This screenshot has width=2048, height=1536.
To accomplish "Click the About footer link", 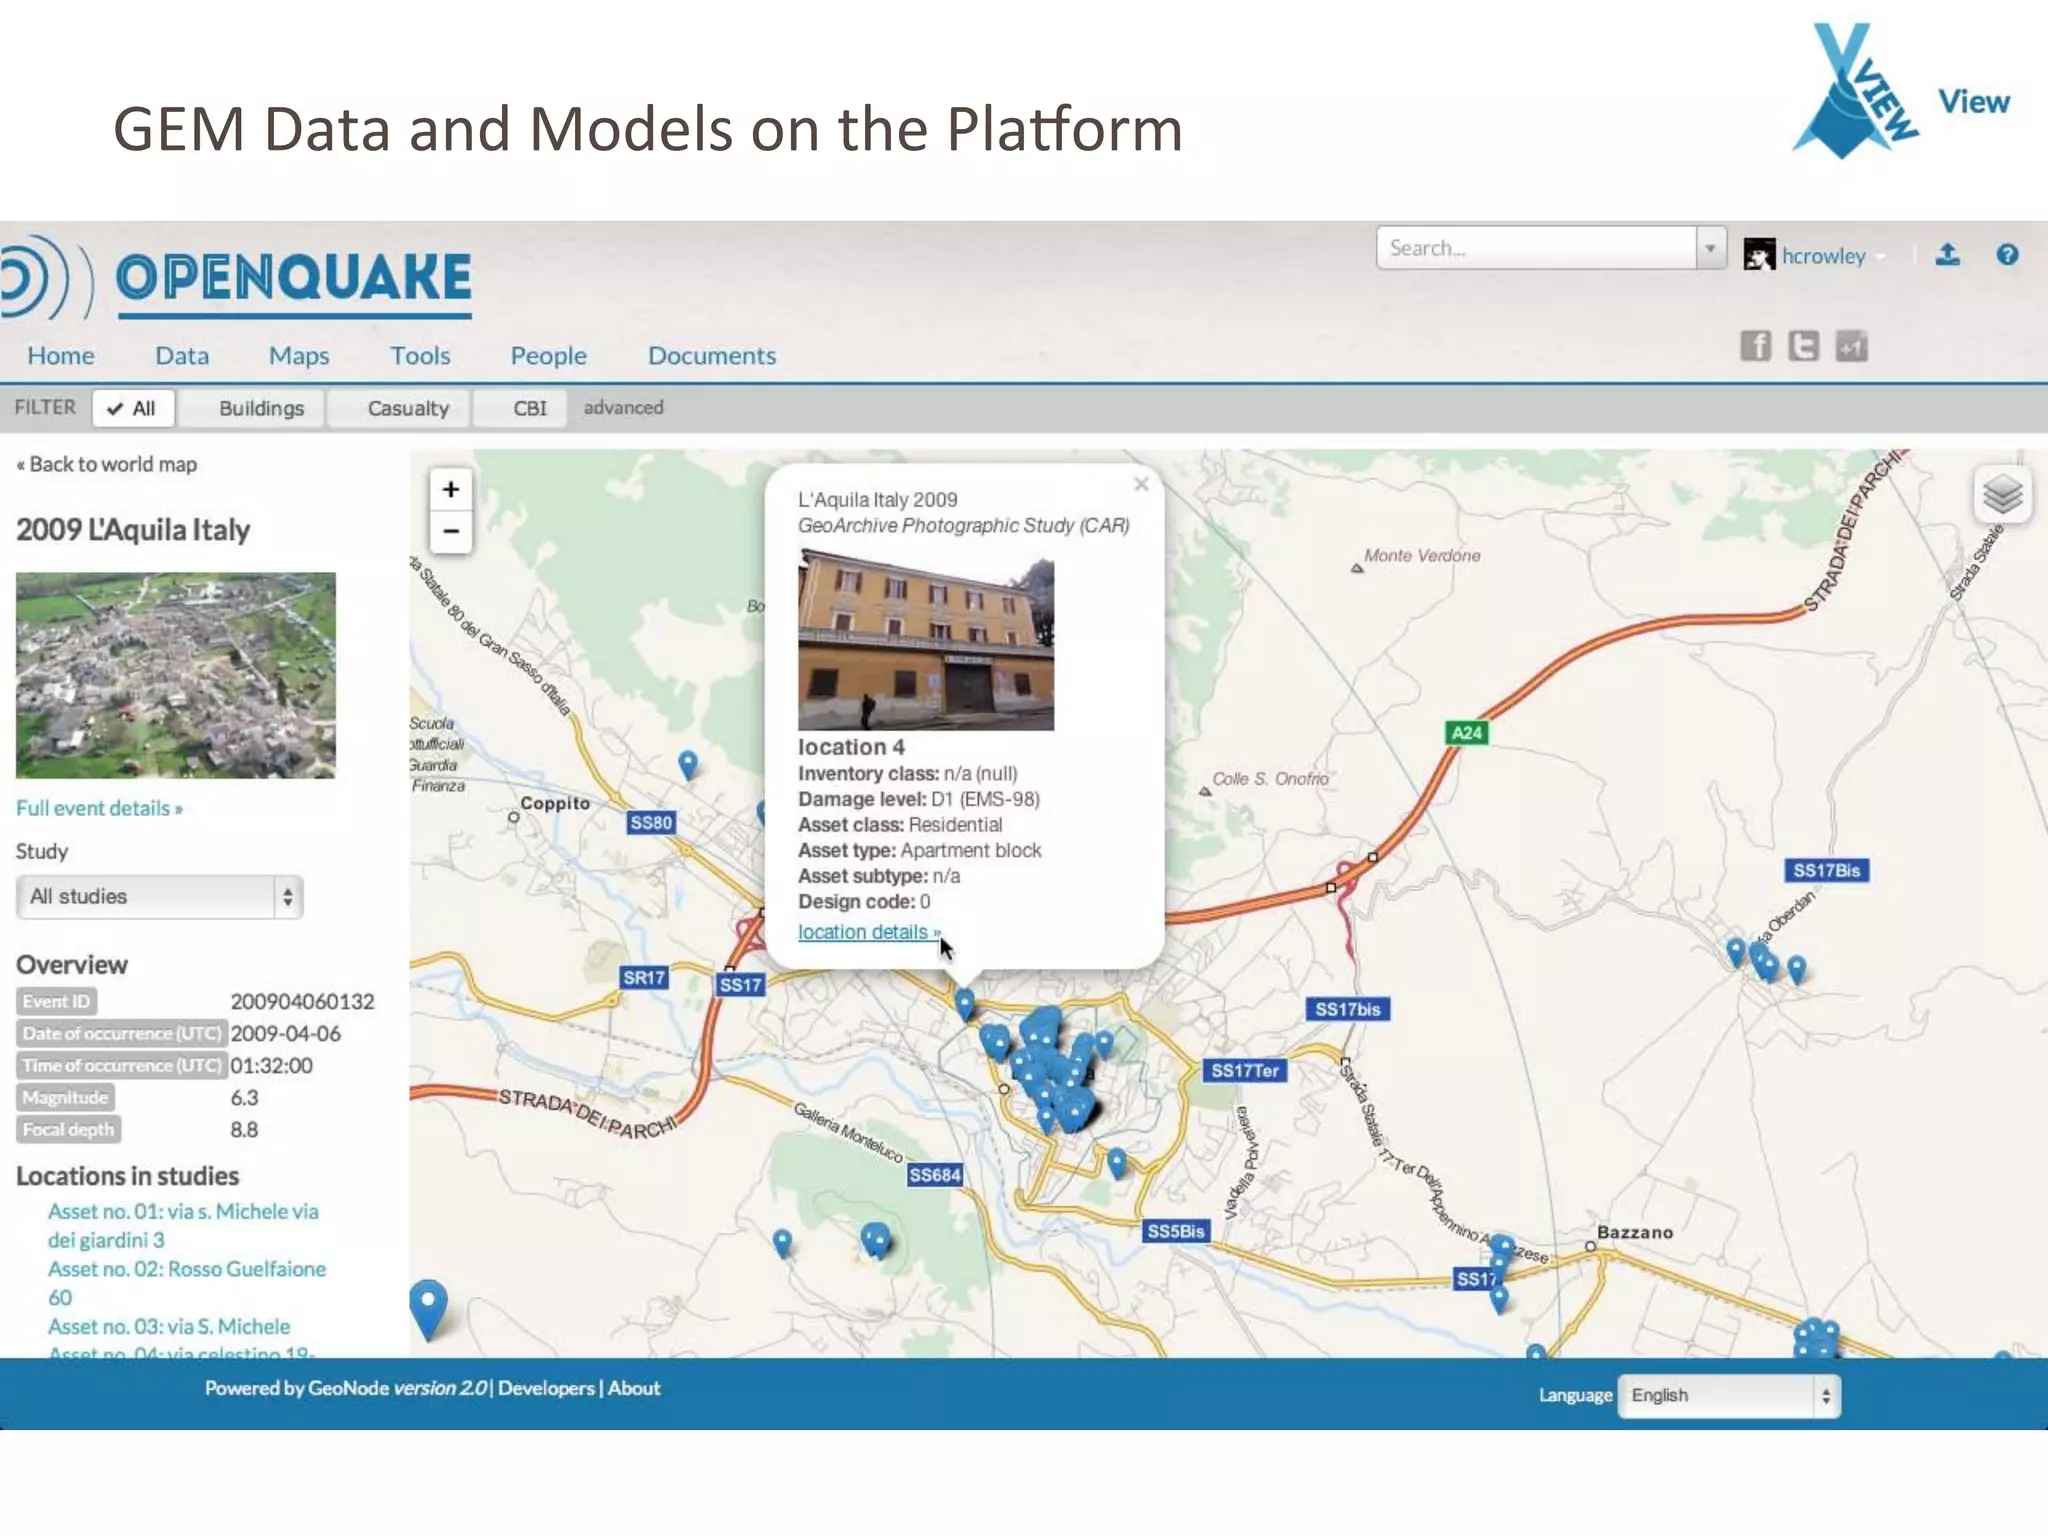I will click(x=634, y=1388).
